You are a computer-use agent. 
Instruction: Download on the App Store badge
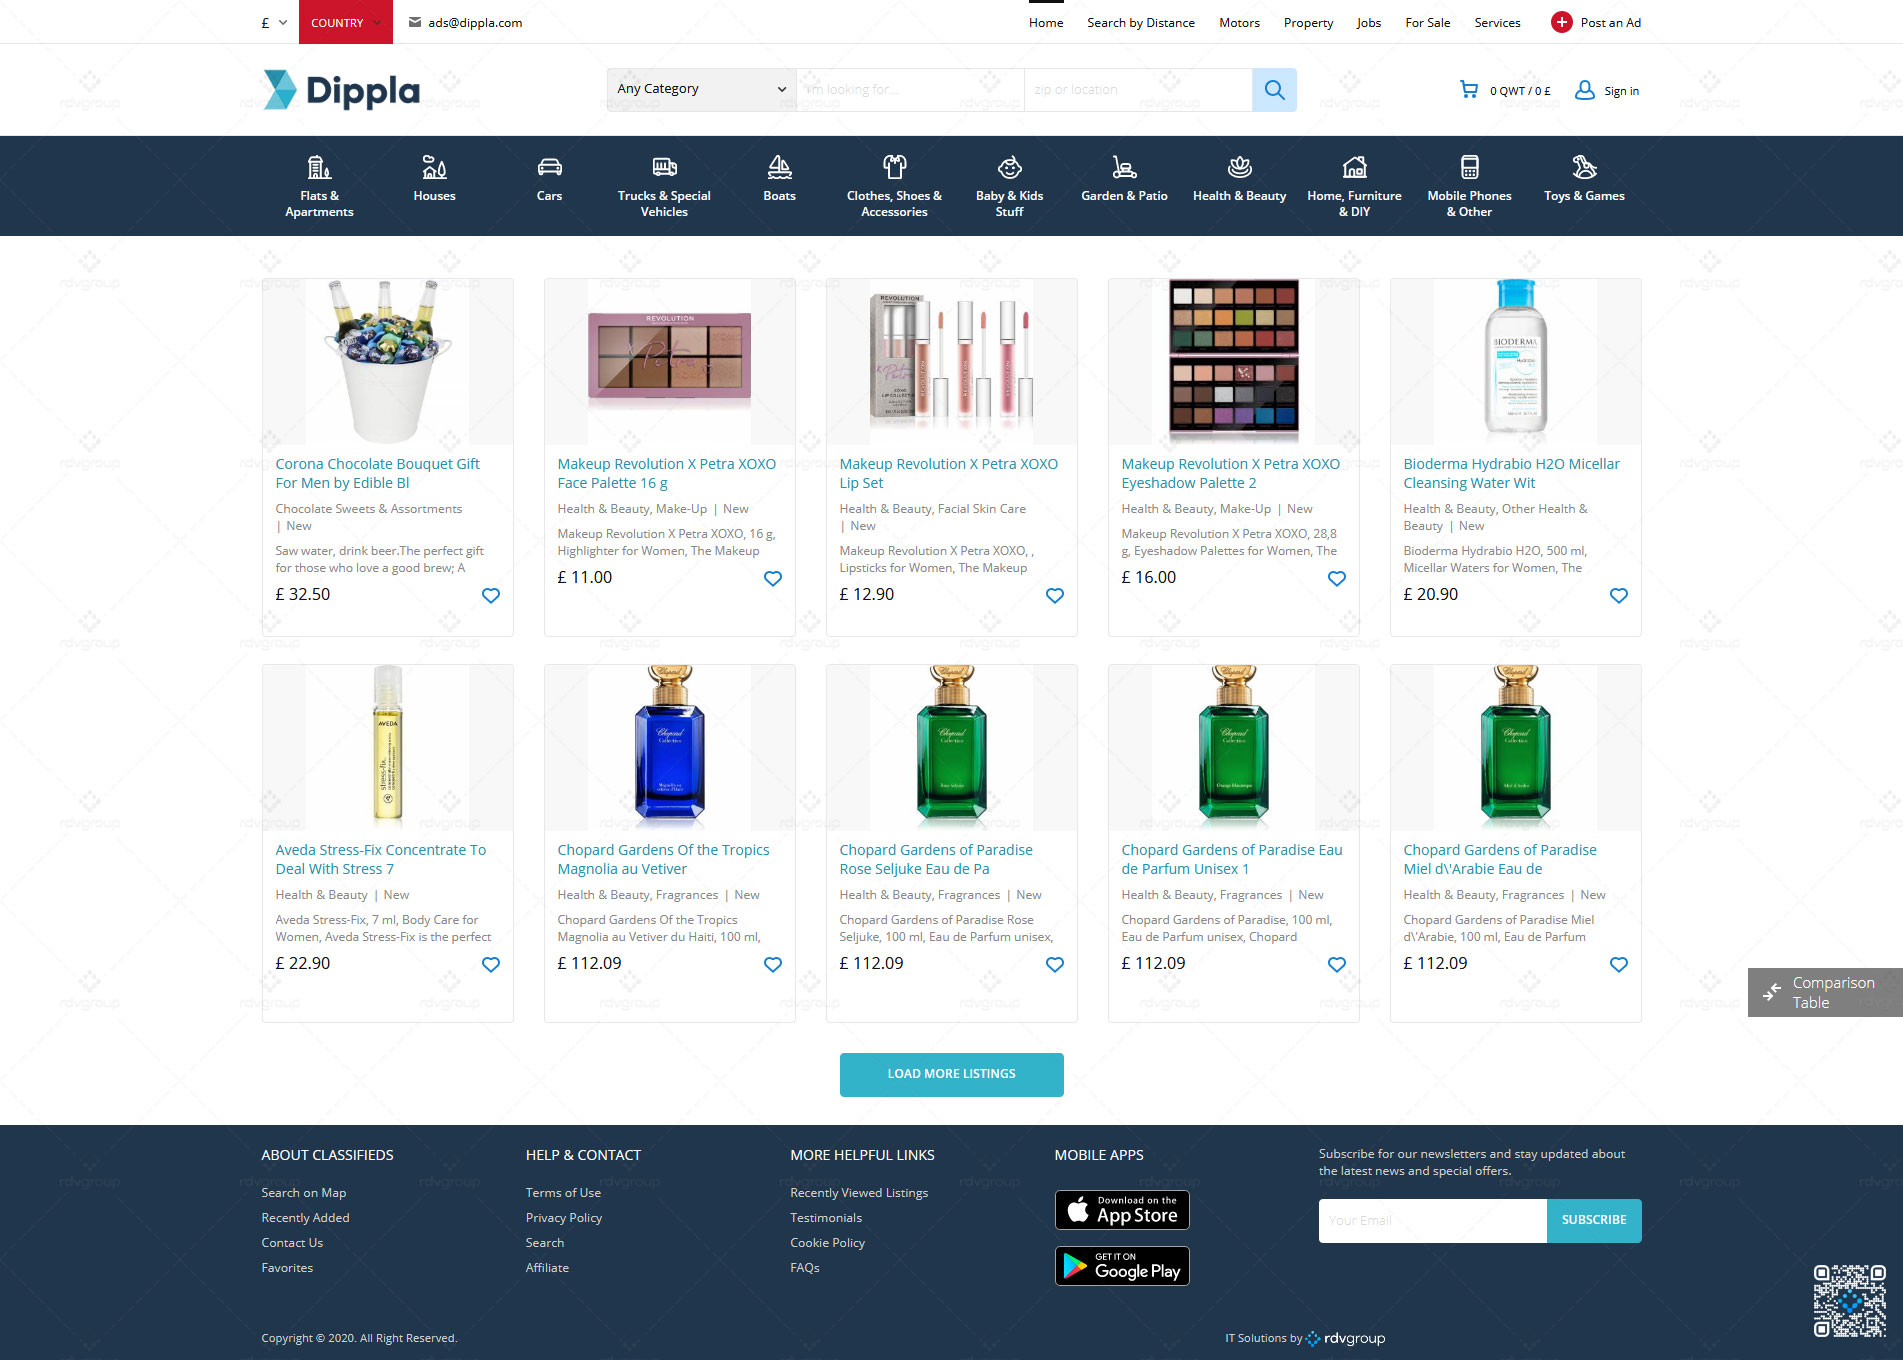click(1122, 1210)
